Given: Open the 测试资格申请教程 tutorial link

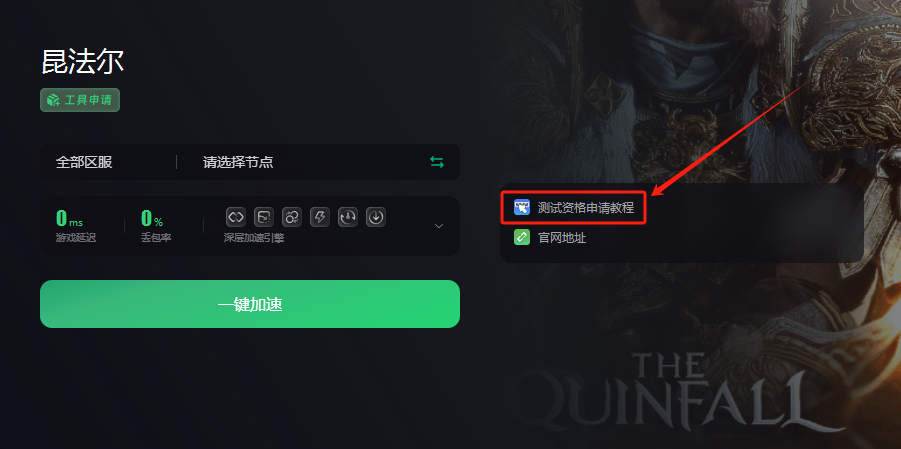Looking at the screenshot, I should pos(586,208).
